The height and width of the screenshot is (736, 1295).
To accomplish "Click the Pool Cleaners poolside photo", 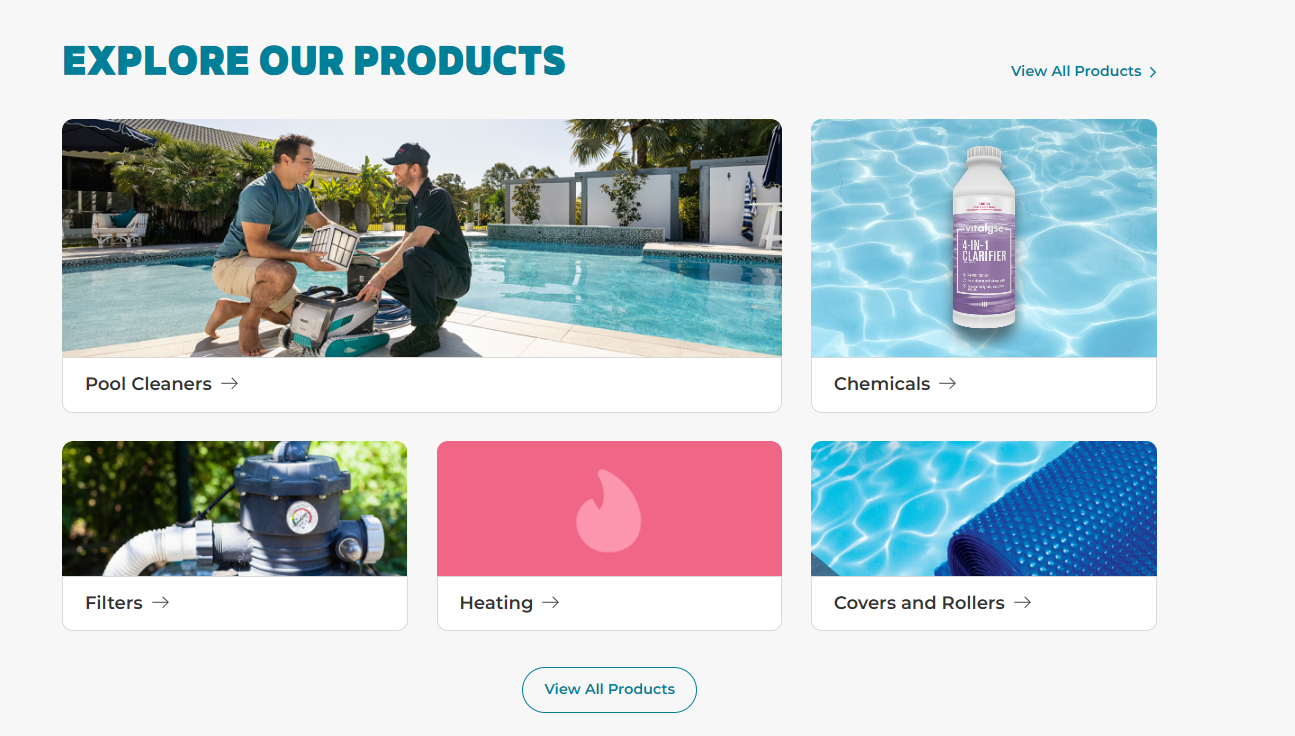I will tap(422, 238).
